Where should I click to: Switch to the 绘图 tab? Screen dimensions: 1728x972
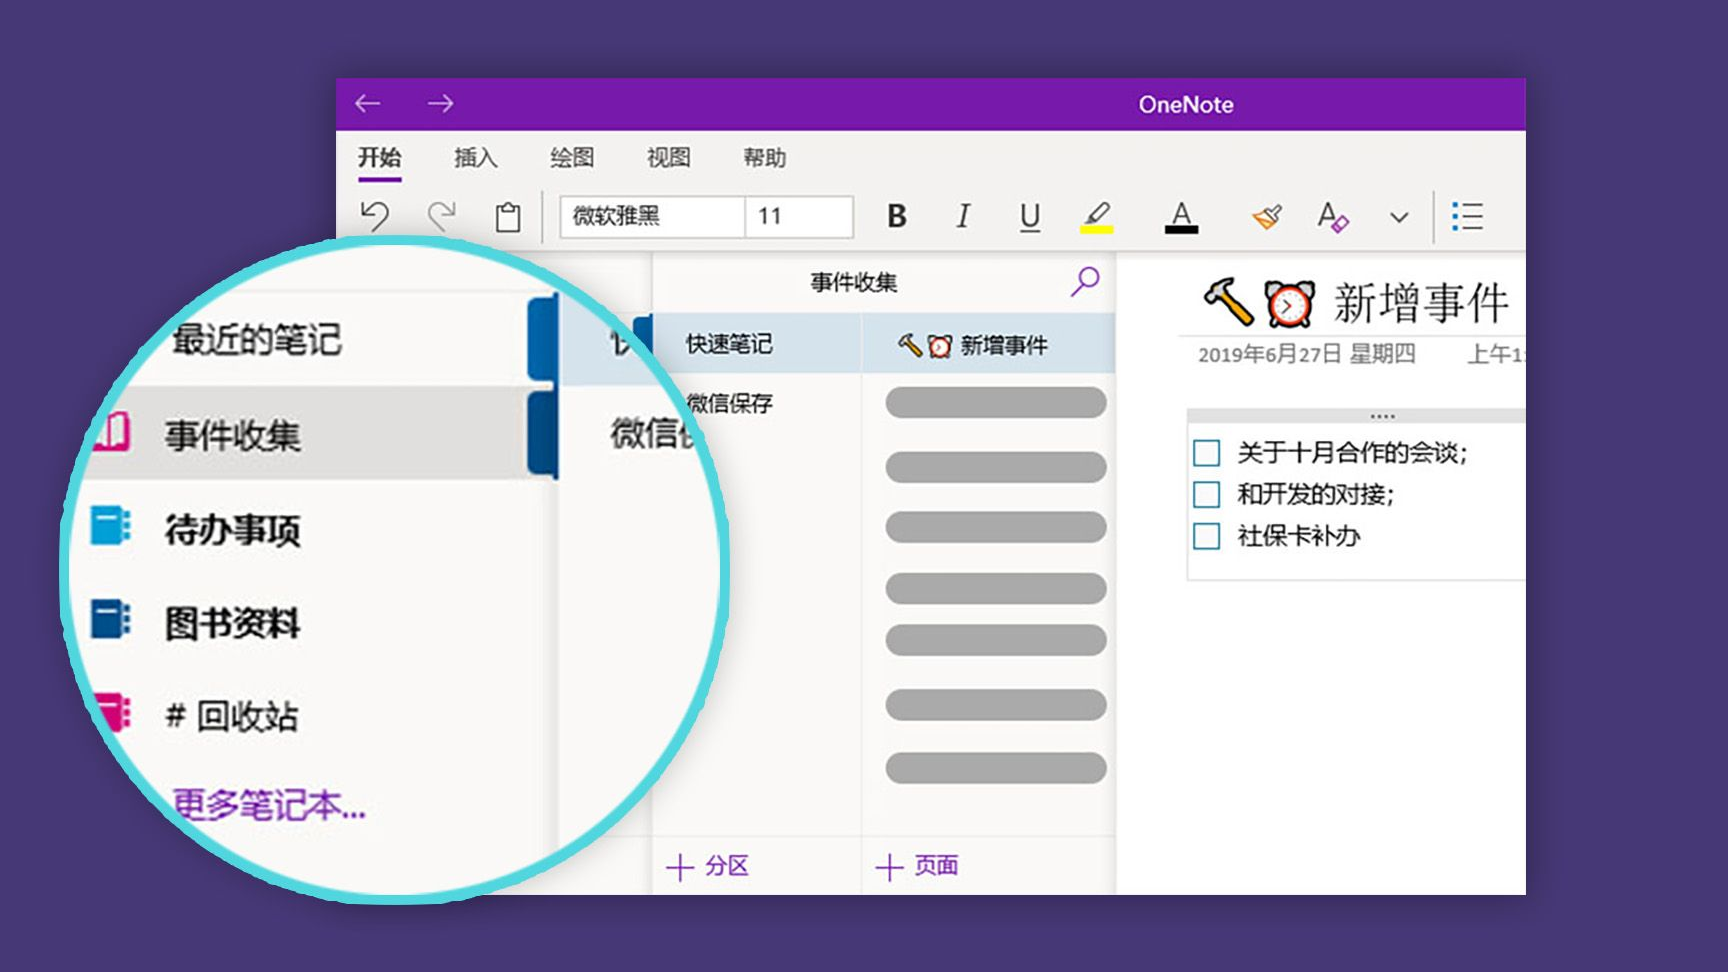point(572,158)
